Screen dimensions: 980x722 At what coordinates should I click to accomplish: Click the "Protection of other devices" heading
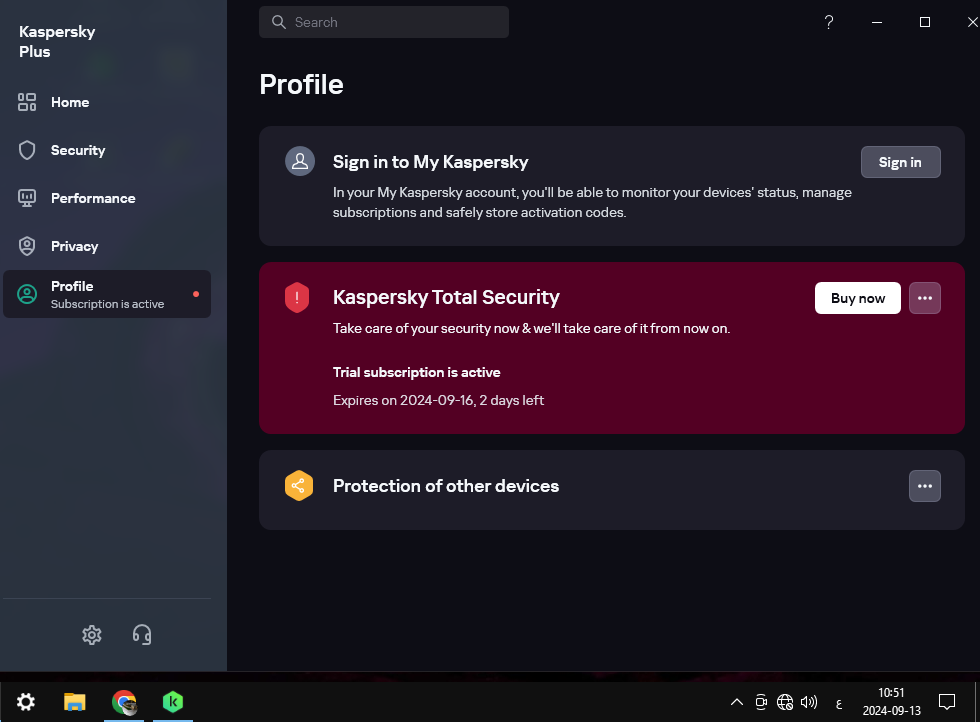446,486
